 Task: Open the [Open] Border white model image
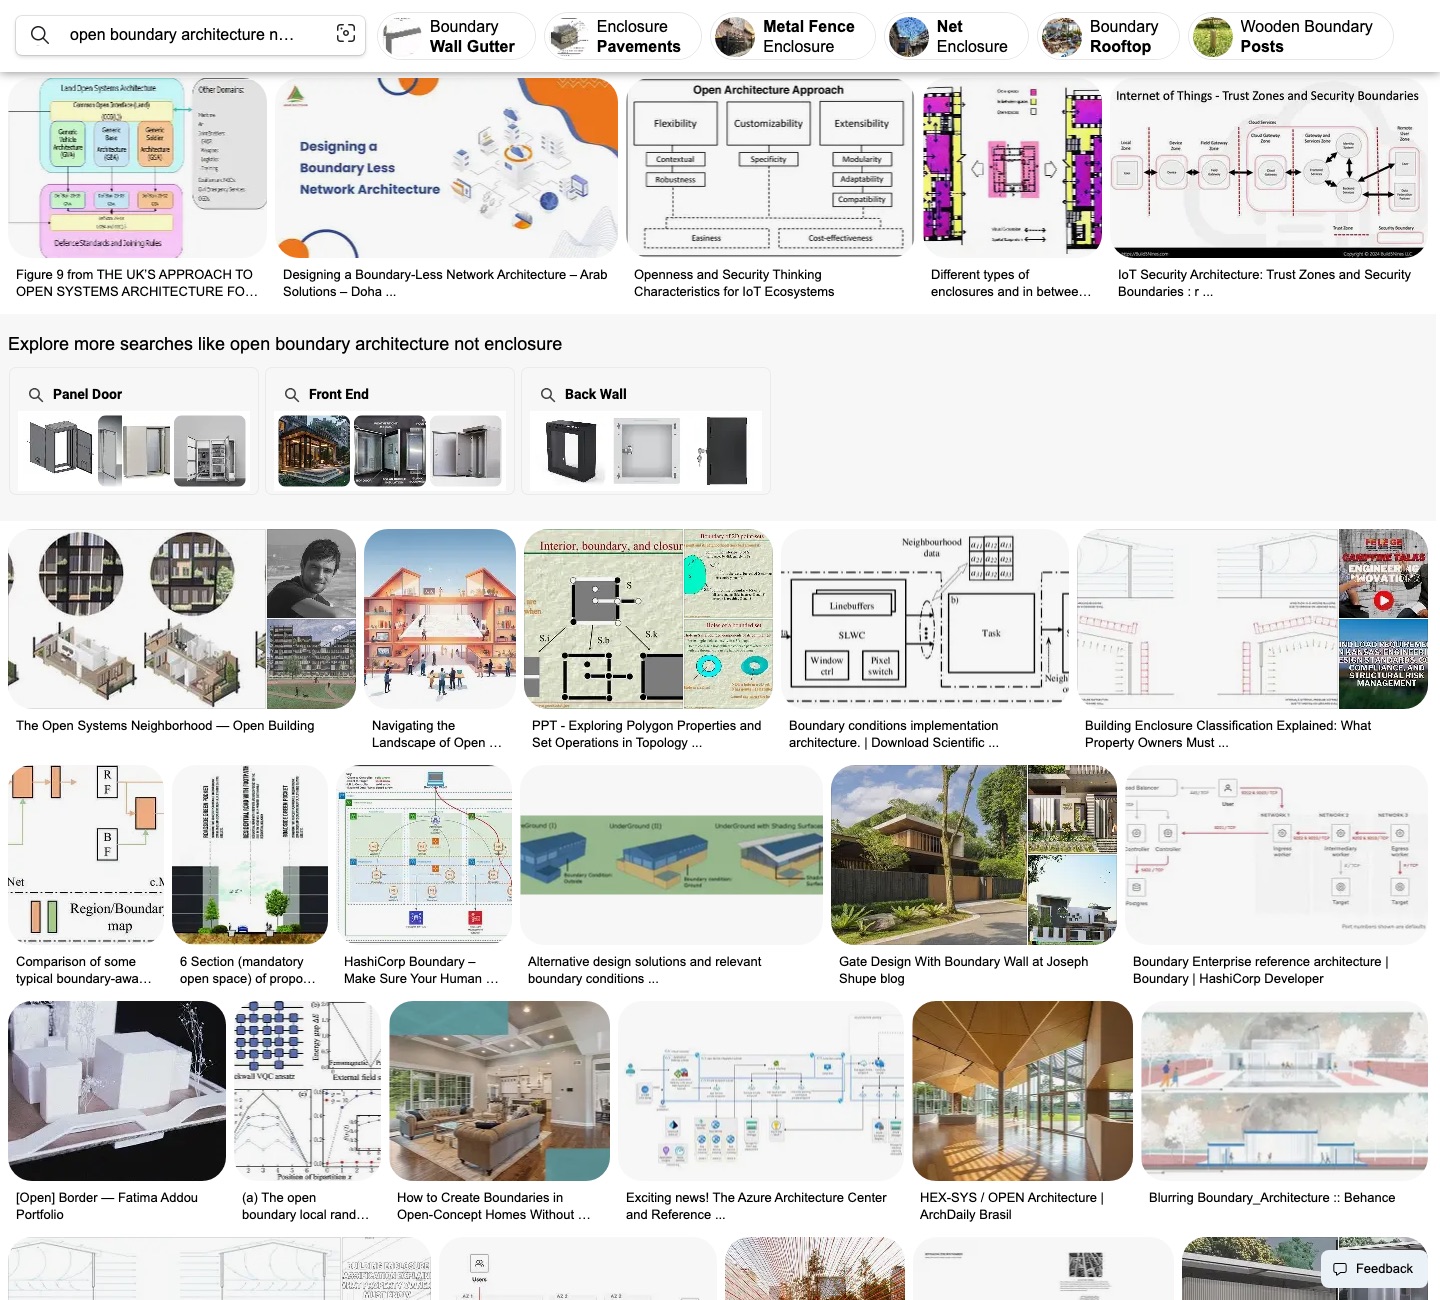tap(117, 1091)
